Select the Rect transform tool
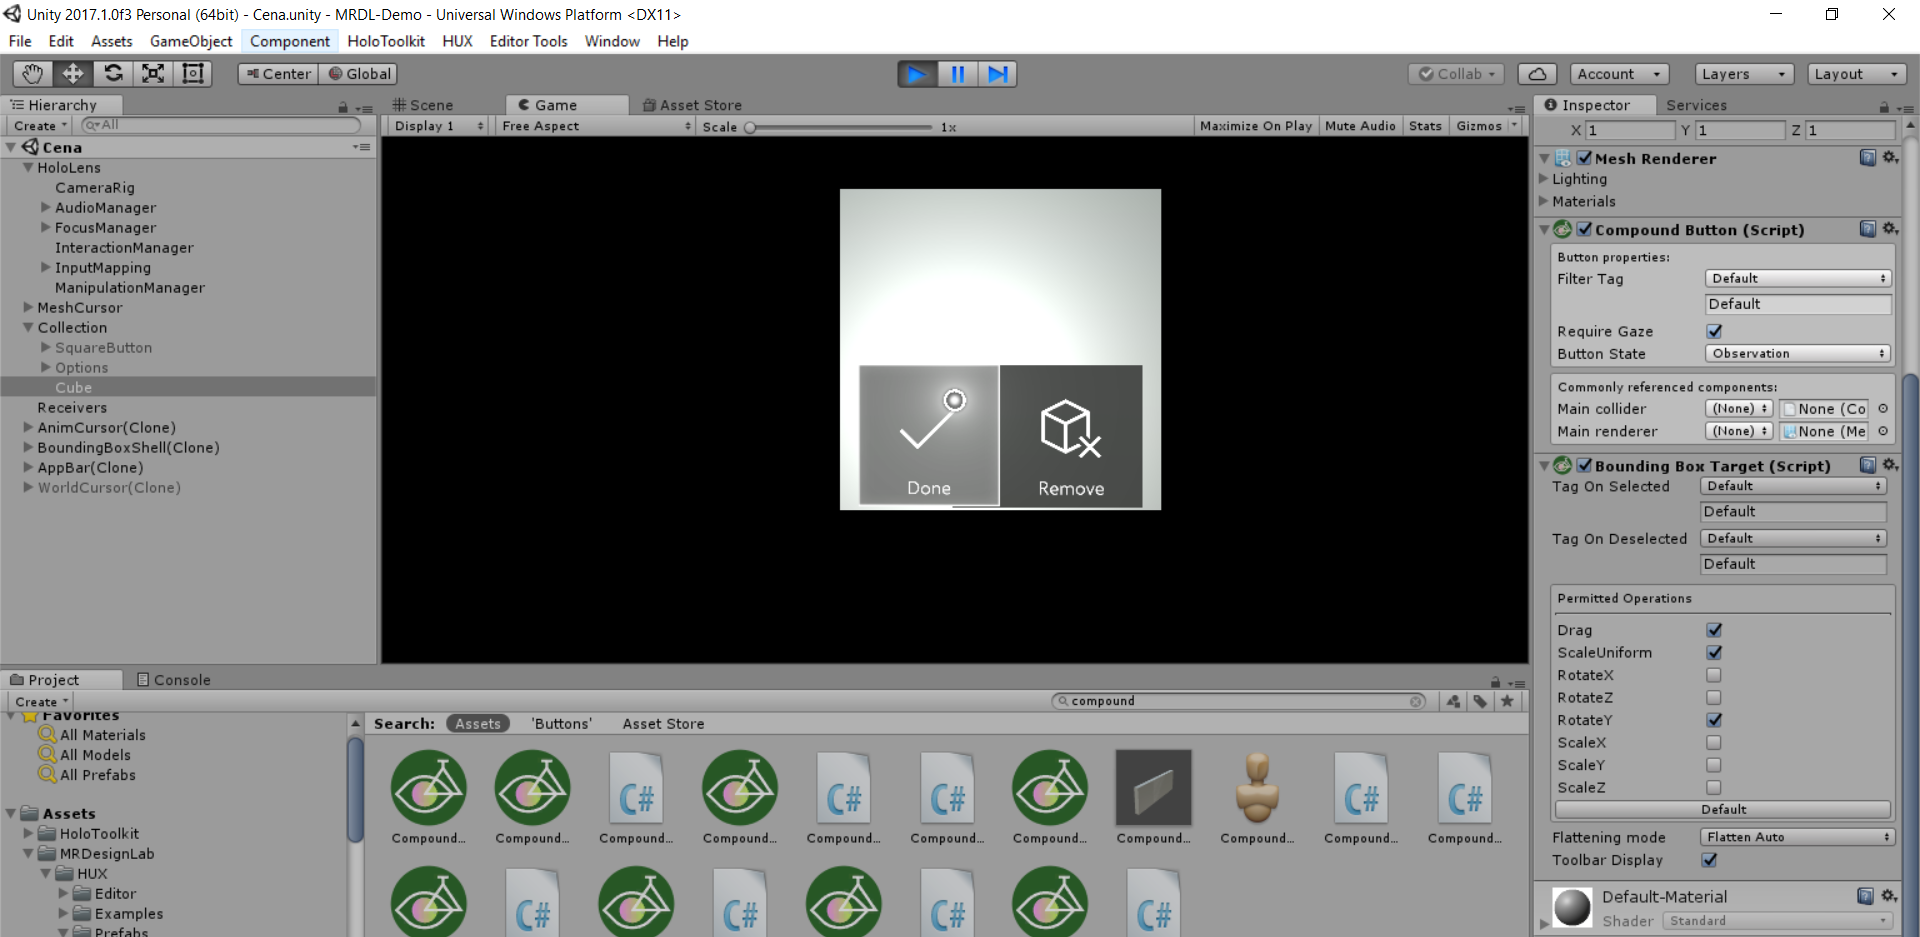The image size is (1920, 937). click(192, 73)
